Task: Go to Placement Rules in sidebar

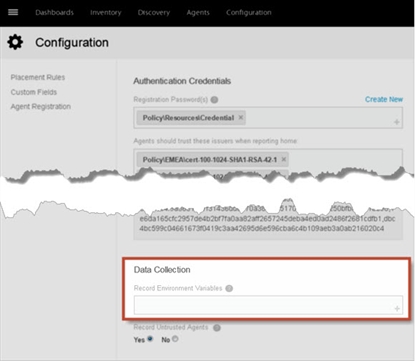Action: [x=38, y=77]
